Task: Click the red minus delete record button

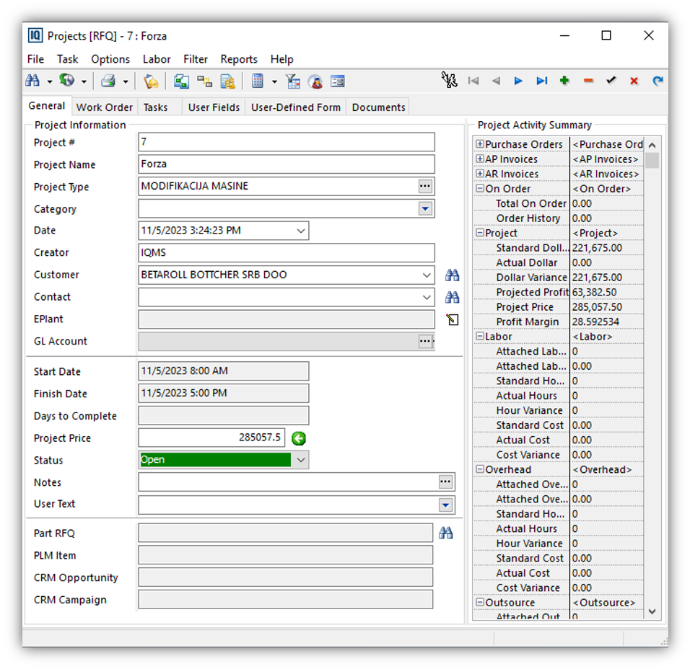Action: (588, 81)
